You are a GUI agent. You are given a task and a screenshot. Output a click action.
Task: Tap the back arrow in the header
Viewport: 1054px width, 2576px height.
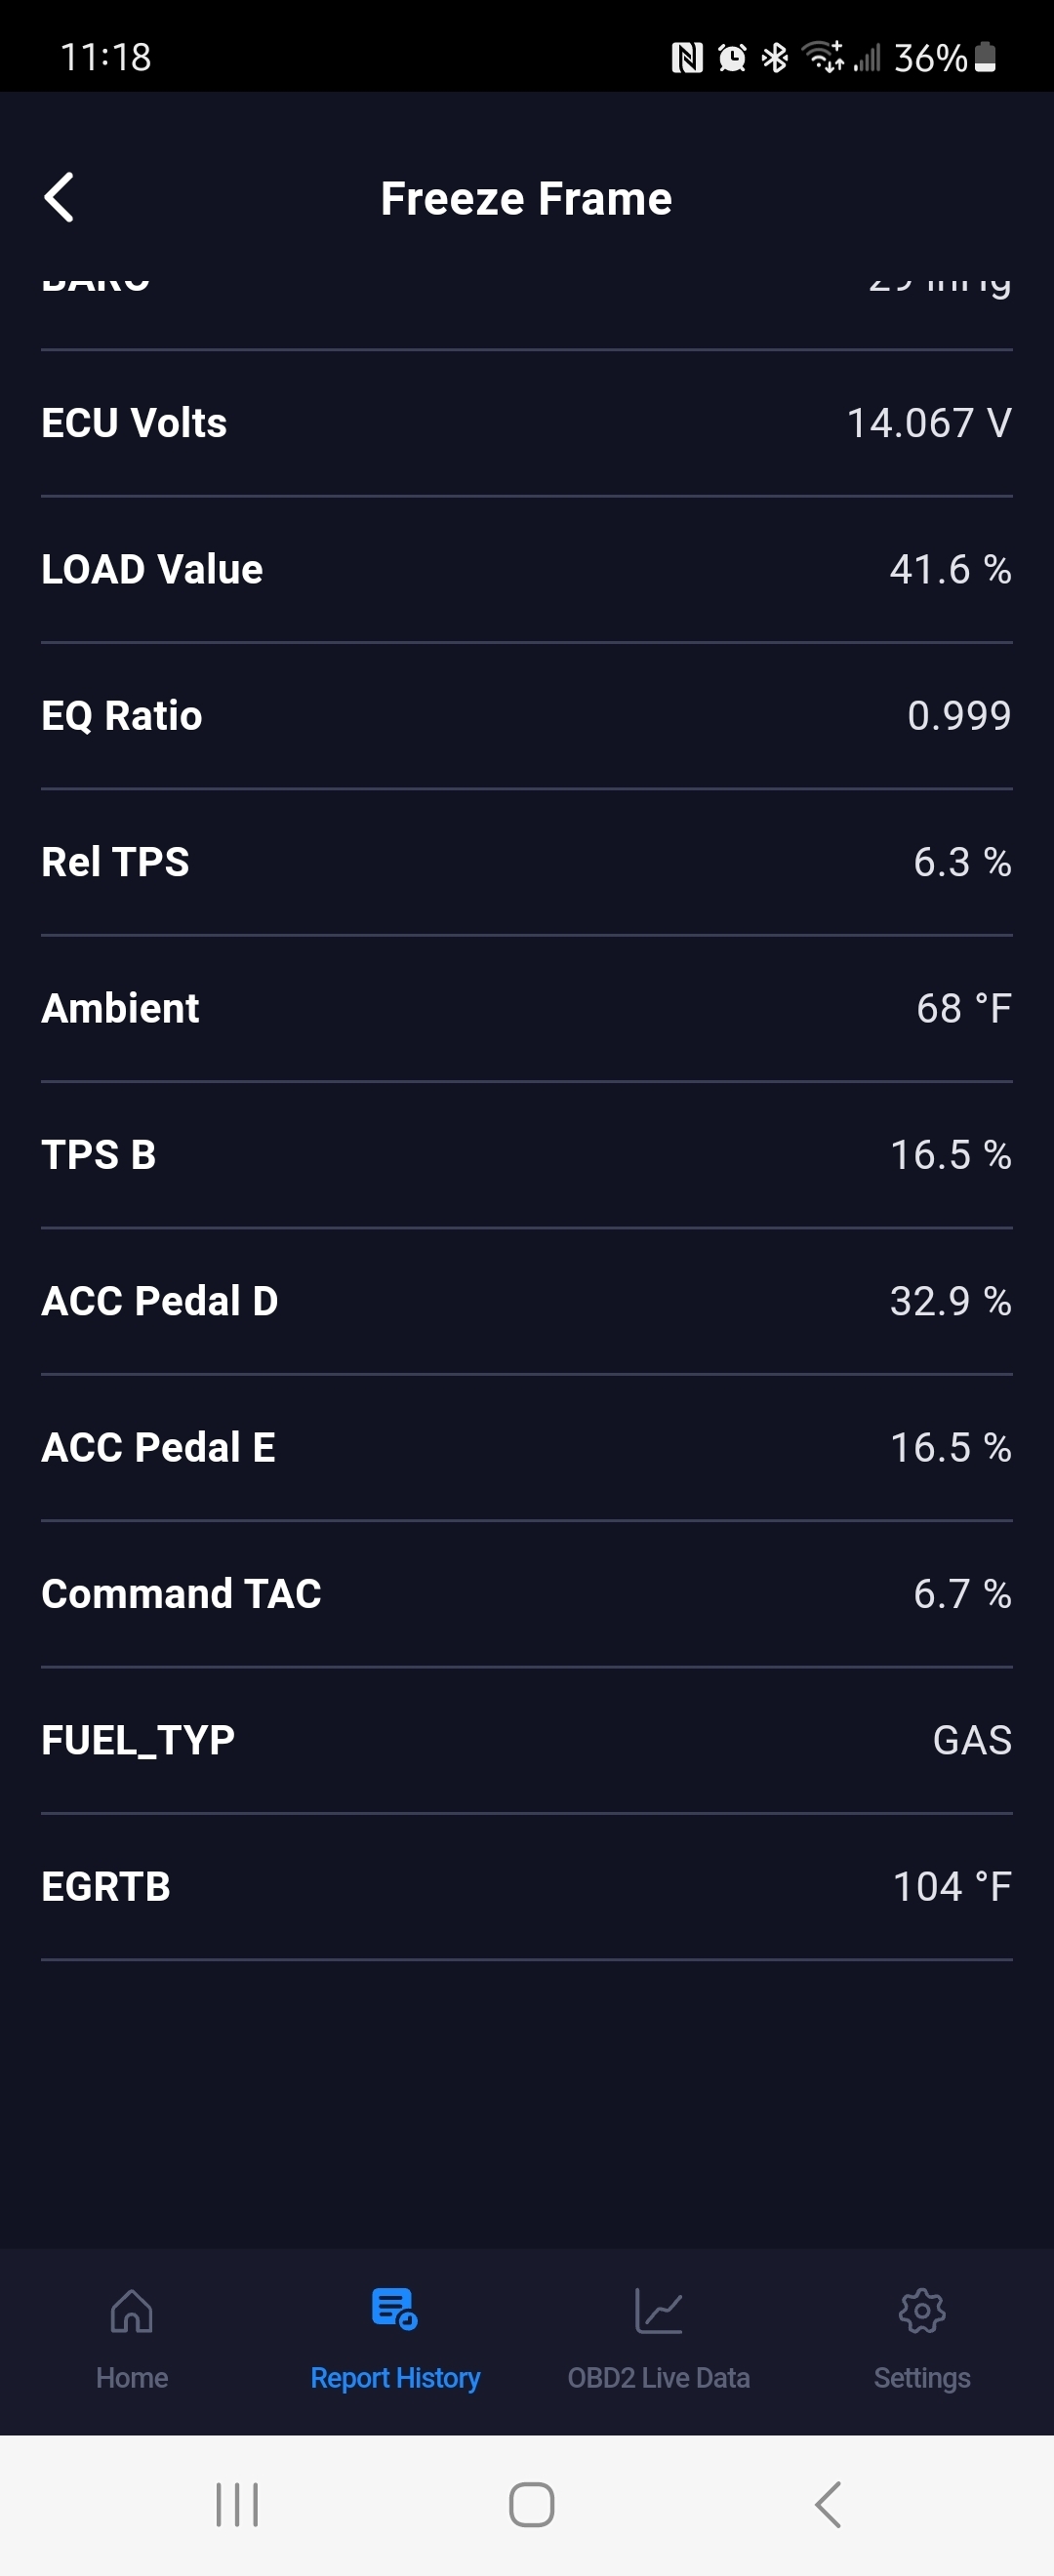pos(60,198)
